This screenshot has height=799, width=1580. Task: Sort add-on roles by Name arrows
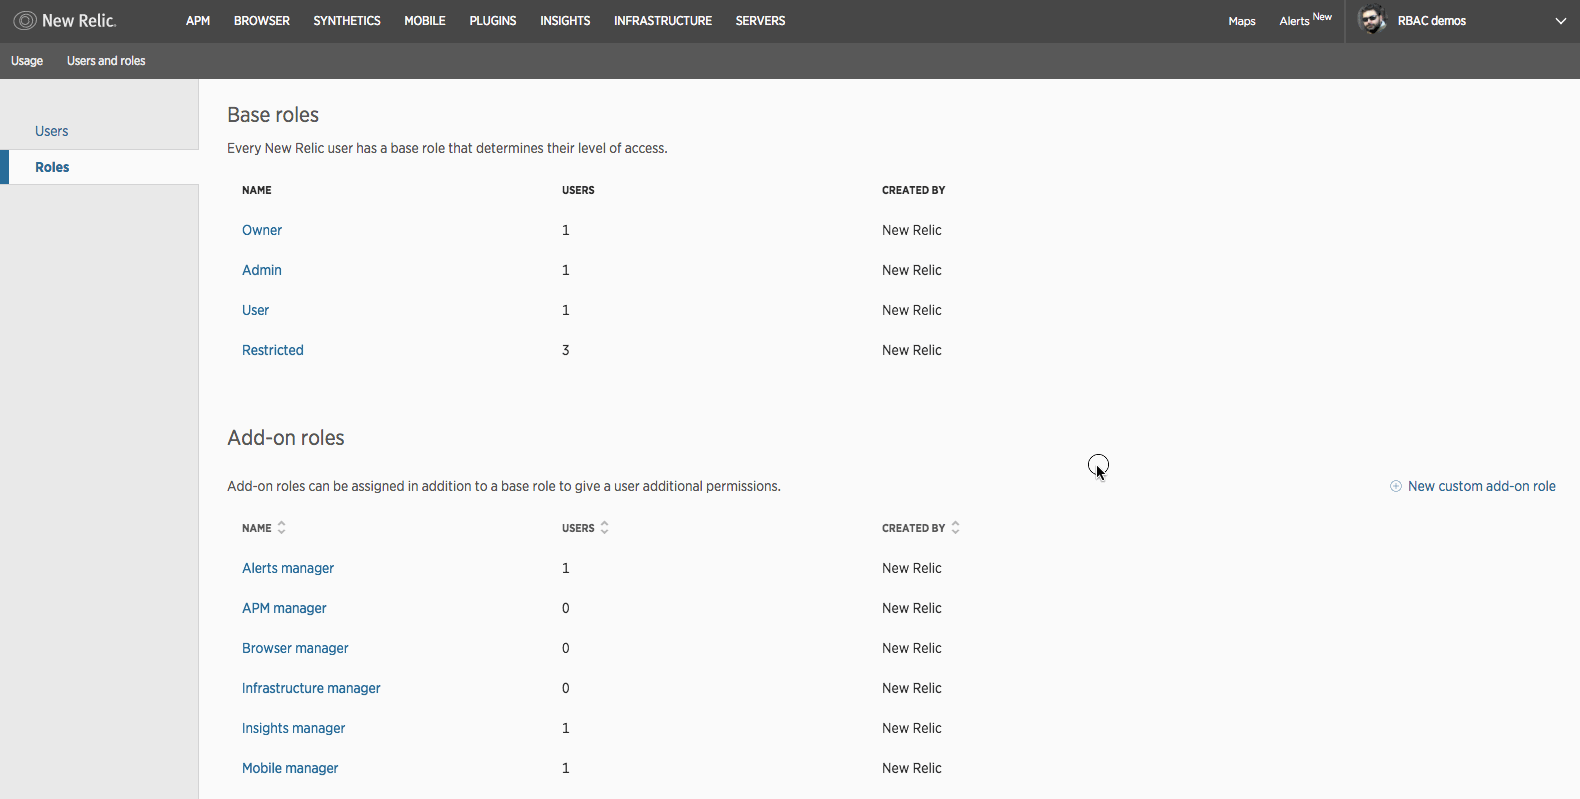coord(282,527)
